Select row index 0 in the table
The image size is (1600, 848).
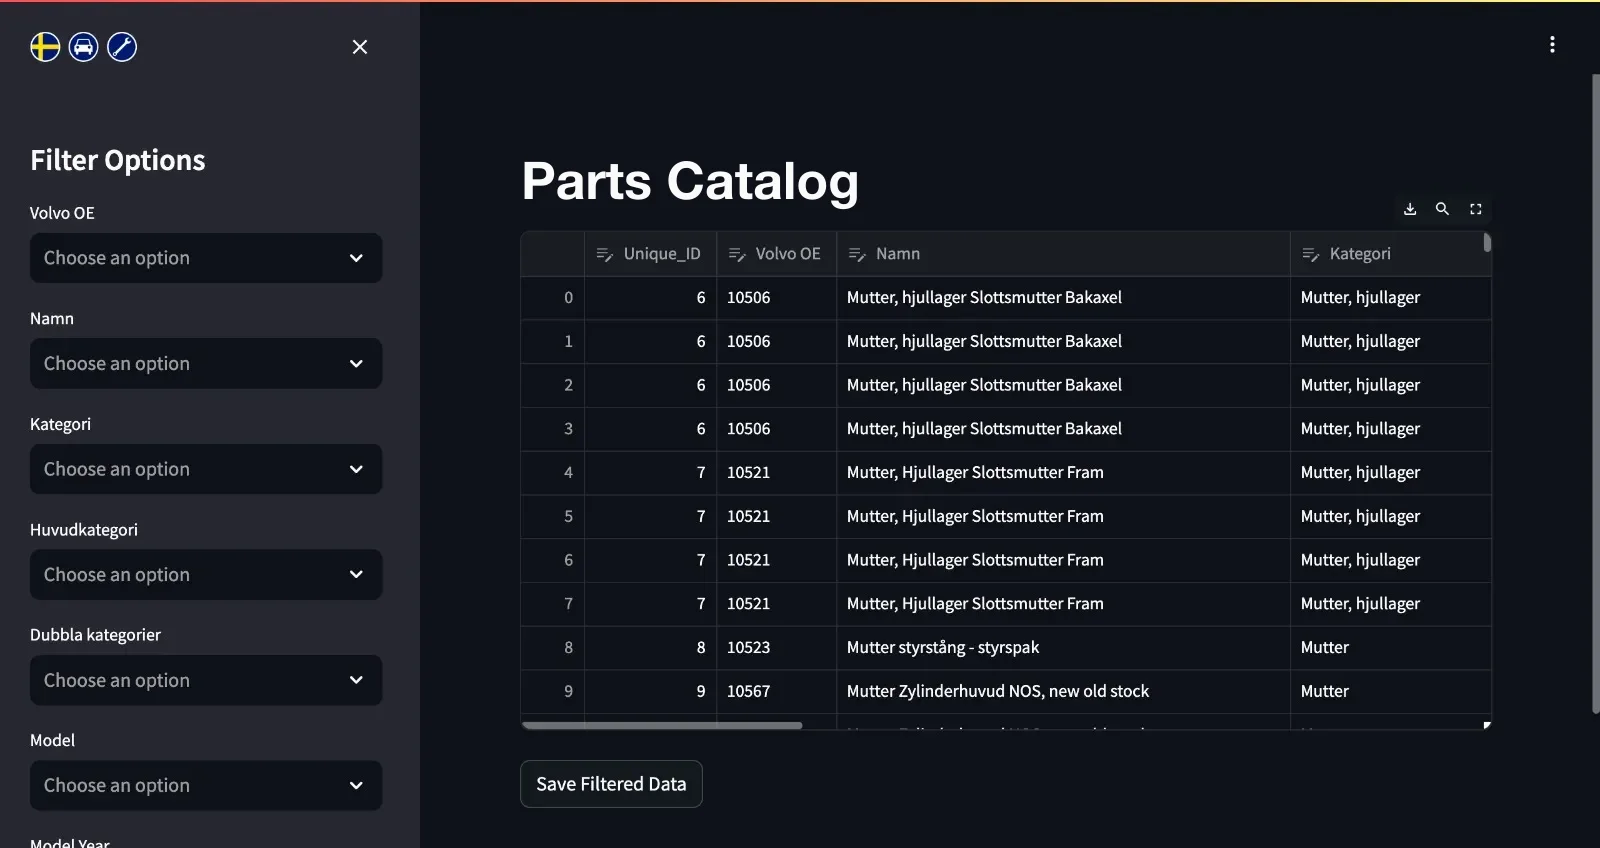tap(553, 298)
